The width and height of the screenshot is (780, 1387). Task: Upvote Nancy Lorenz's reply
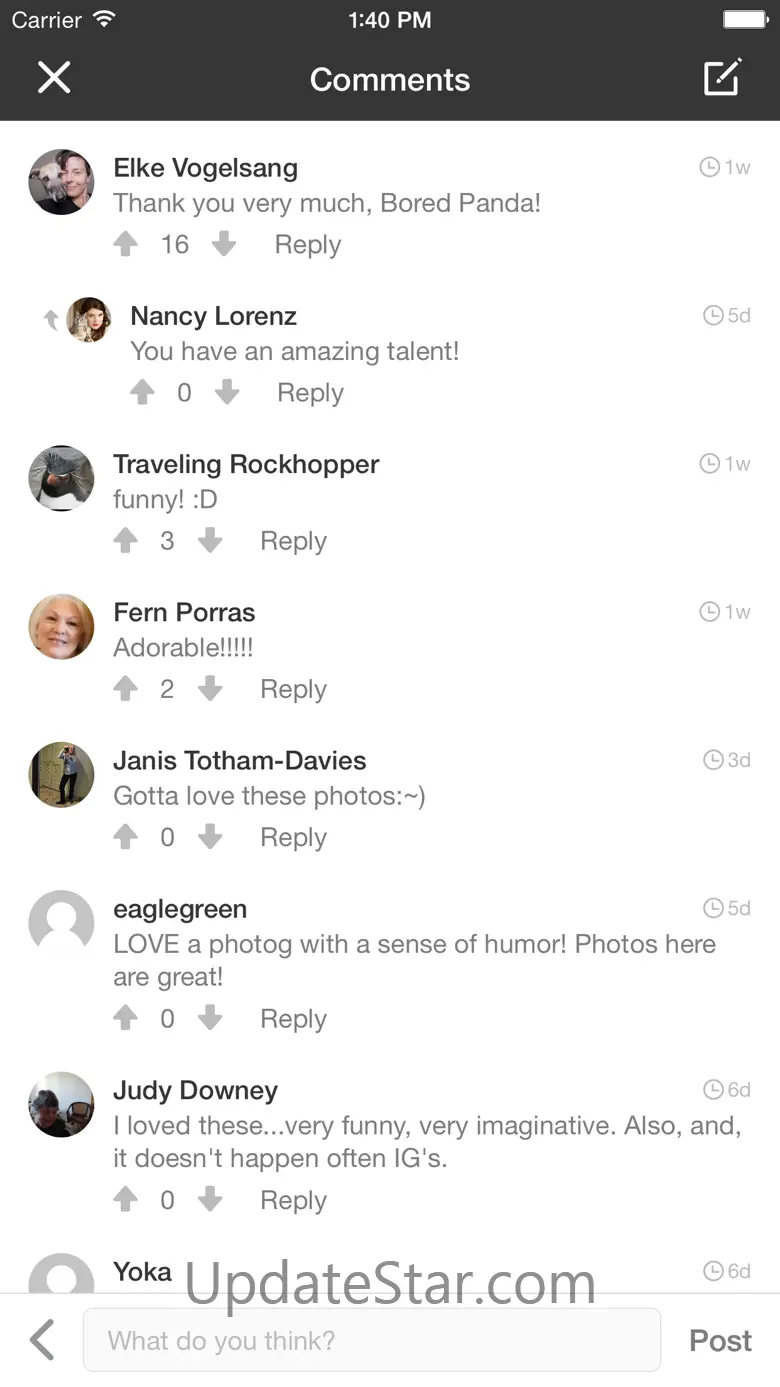(x=143, y=392)
